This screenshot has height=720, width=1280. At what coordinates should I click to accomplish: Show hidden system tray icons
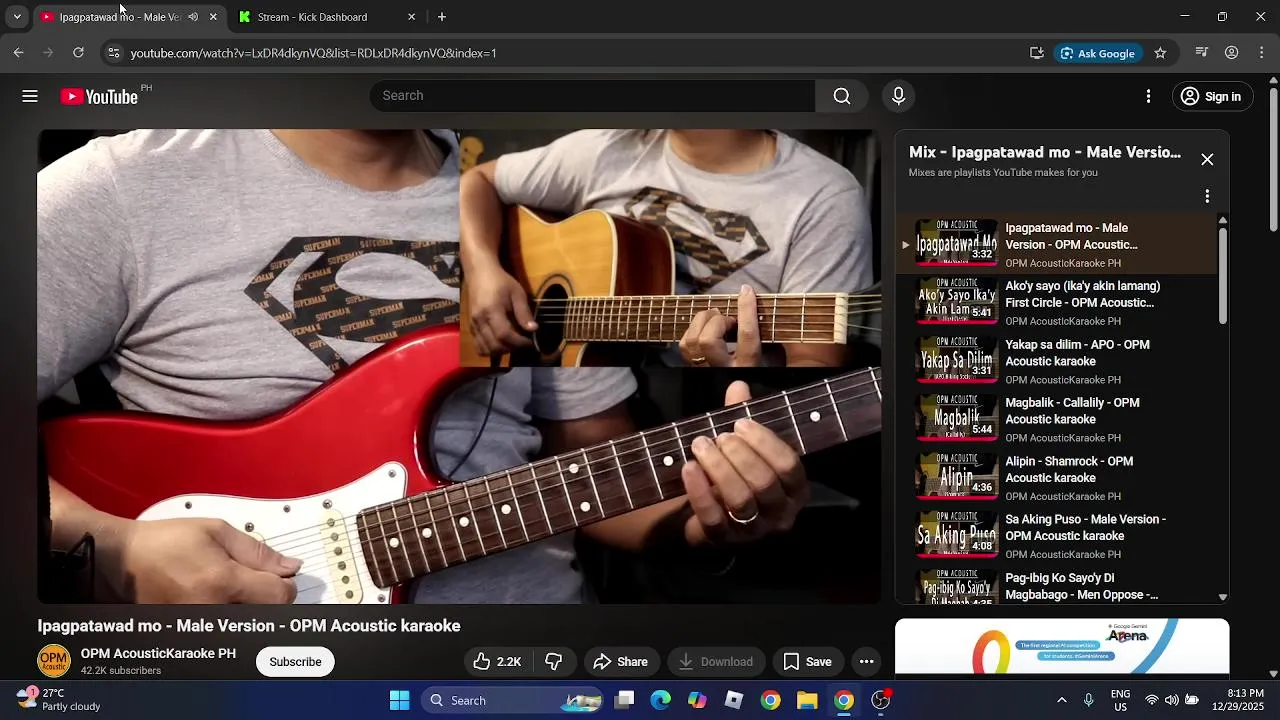(1062, 700)
